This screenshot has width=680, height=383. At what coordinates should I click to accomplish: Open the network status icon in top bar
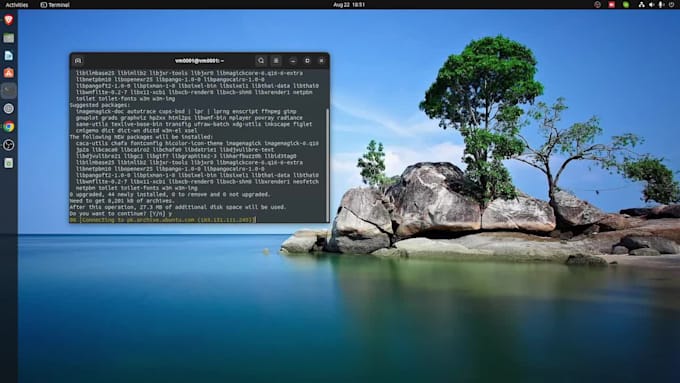tap(641, 5)
